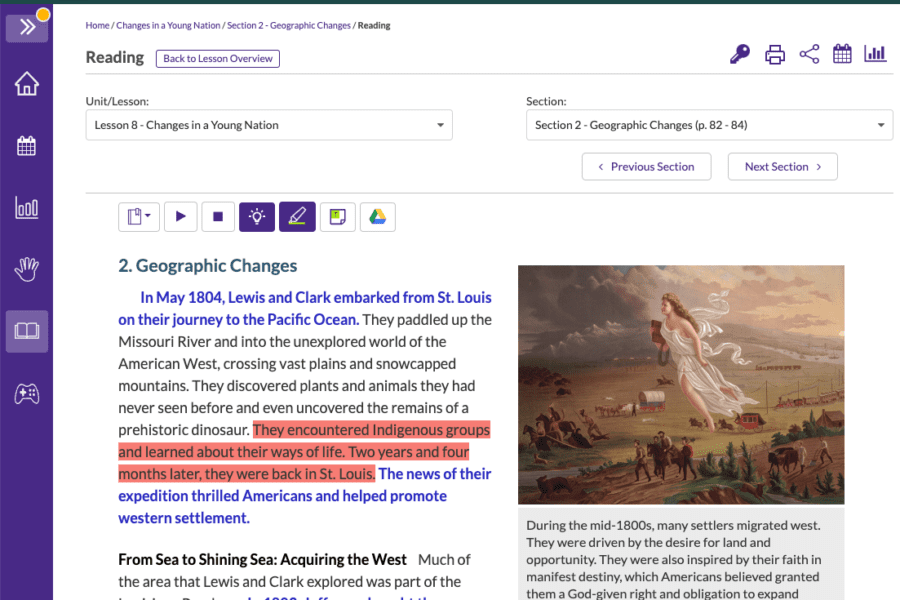Viewport: 900px width, 600px height.
Task: Open the raised hand icon in sidebar
Action: coord(26,269)
